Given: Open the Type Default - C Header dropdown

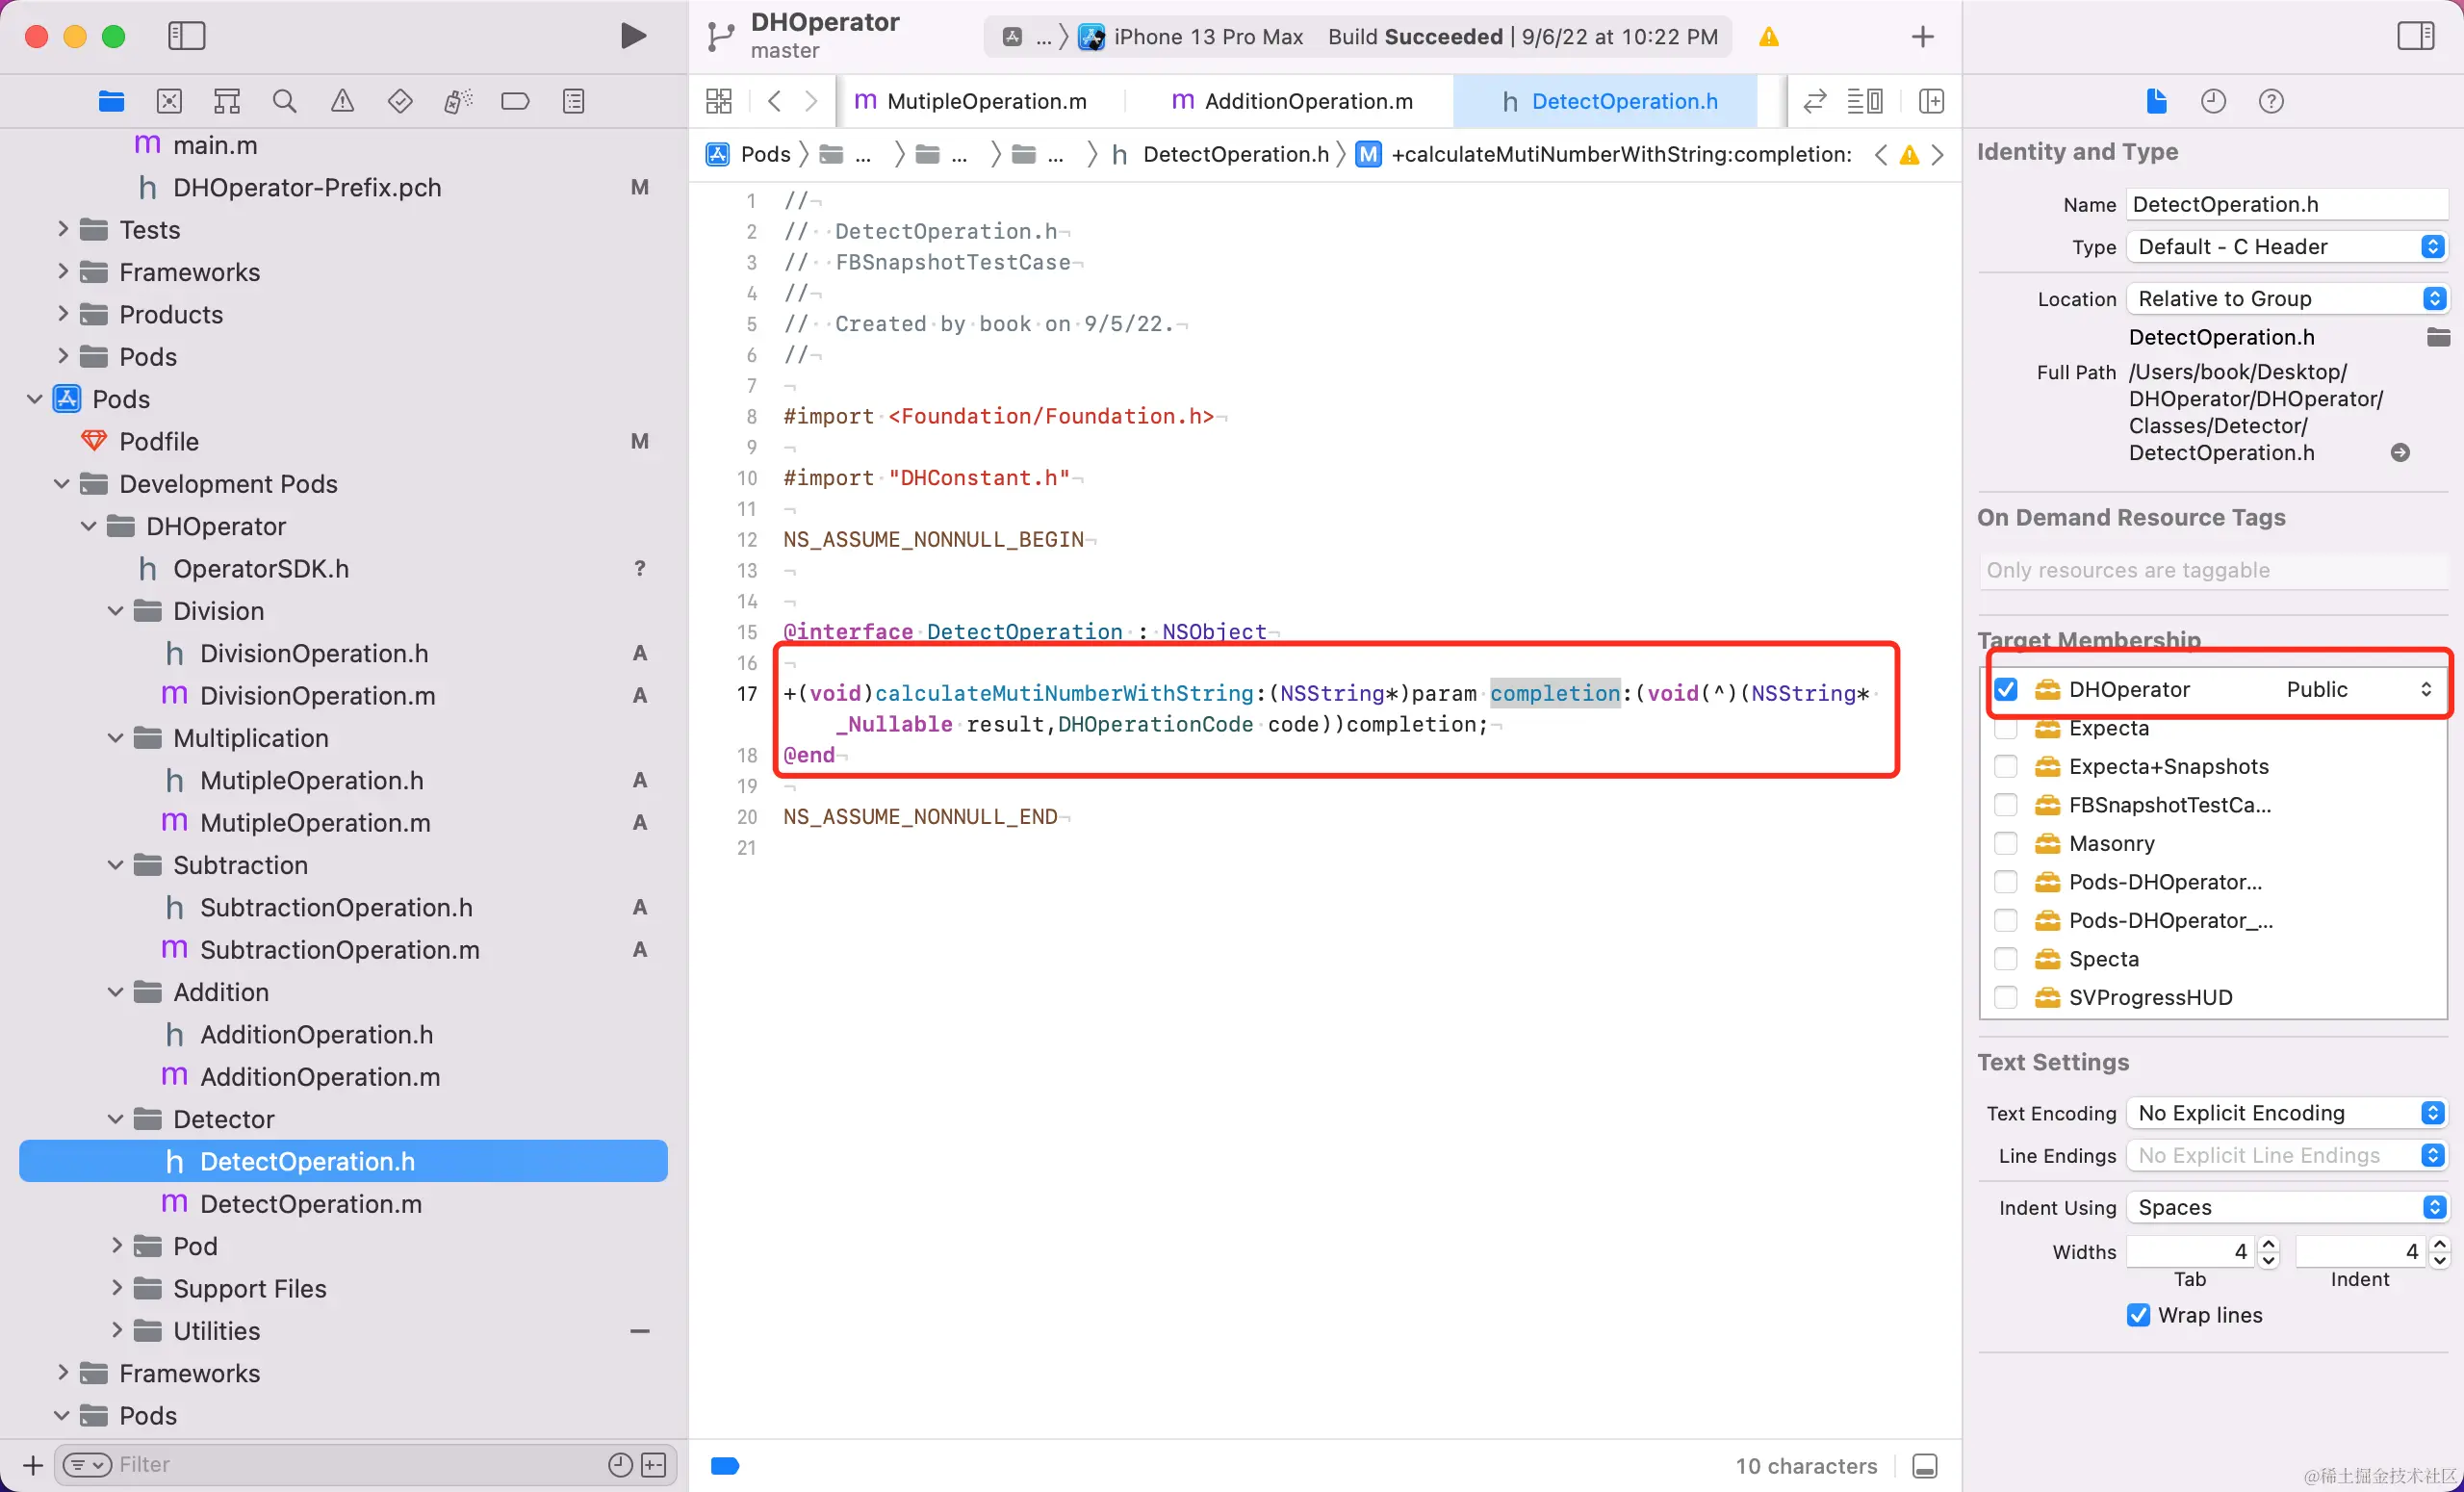Looking at the screenshot, I should coord(2286,247).
